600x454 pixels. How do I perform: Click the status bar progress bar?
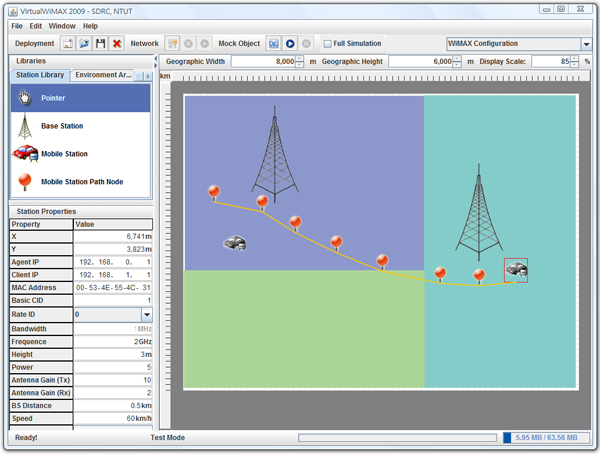tap(397, 438)
